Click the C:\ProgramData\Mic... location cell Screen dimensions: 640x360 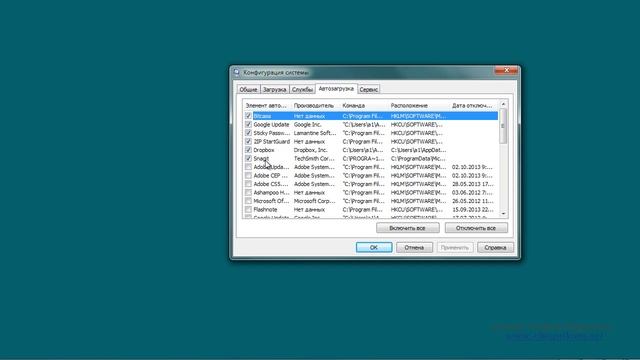point(418,158)
